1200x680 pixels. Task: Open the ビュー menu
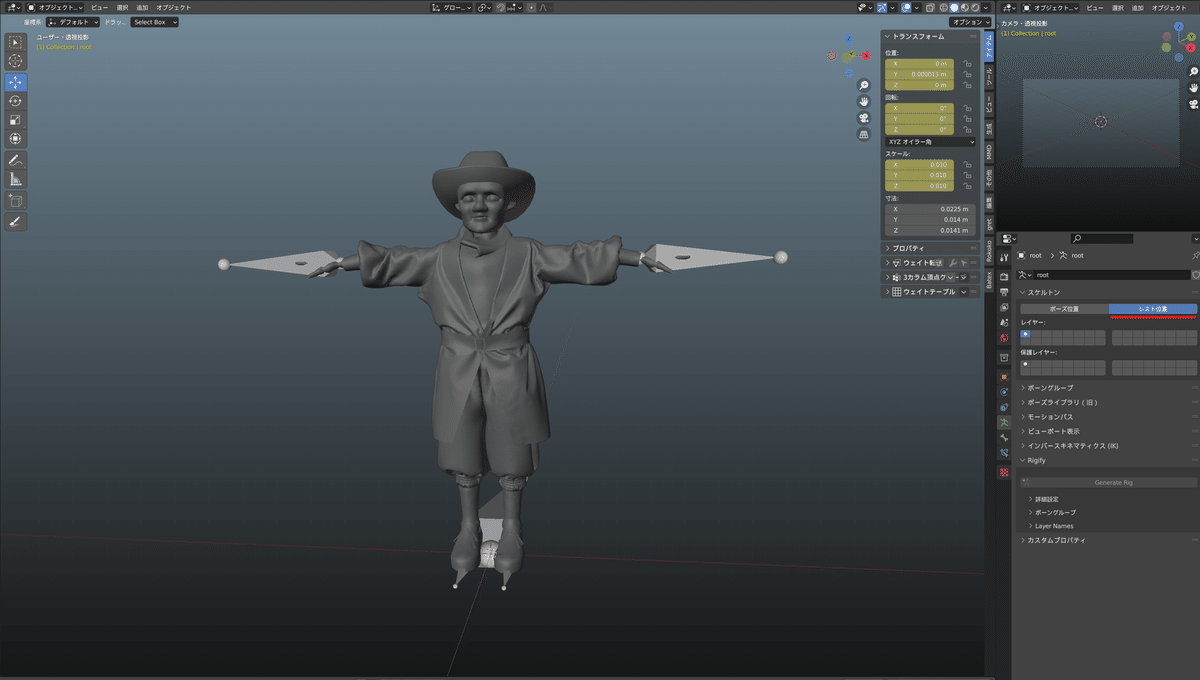102,7
